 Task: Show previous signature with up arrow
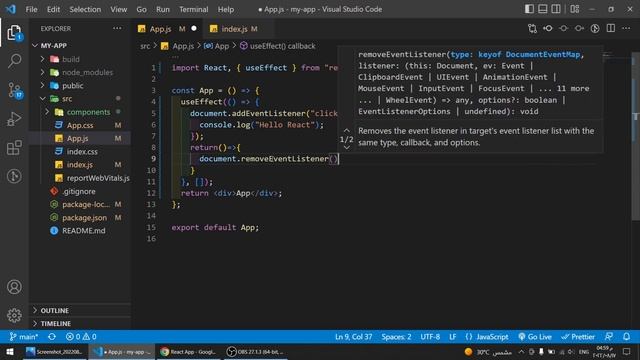click(347, 131)
